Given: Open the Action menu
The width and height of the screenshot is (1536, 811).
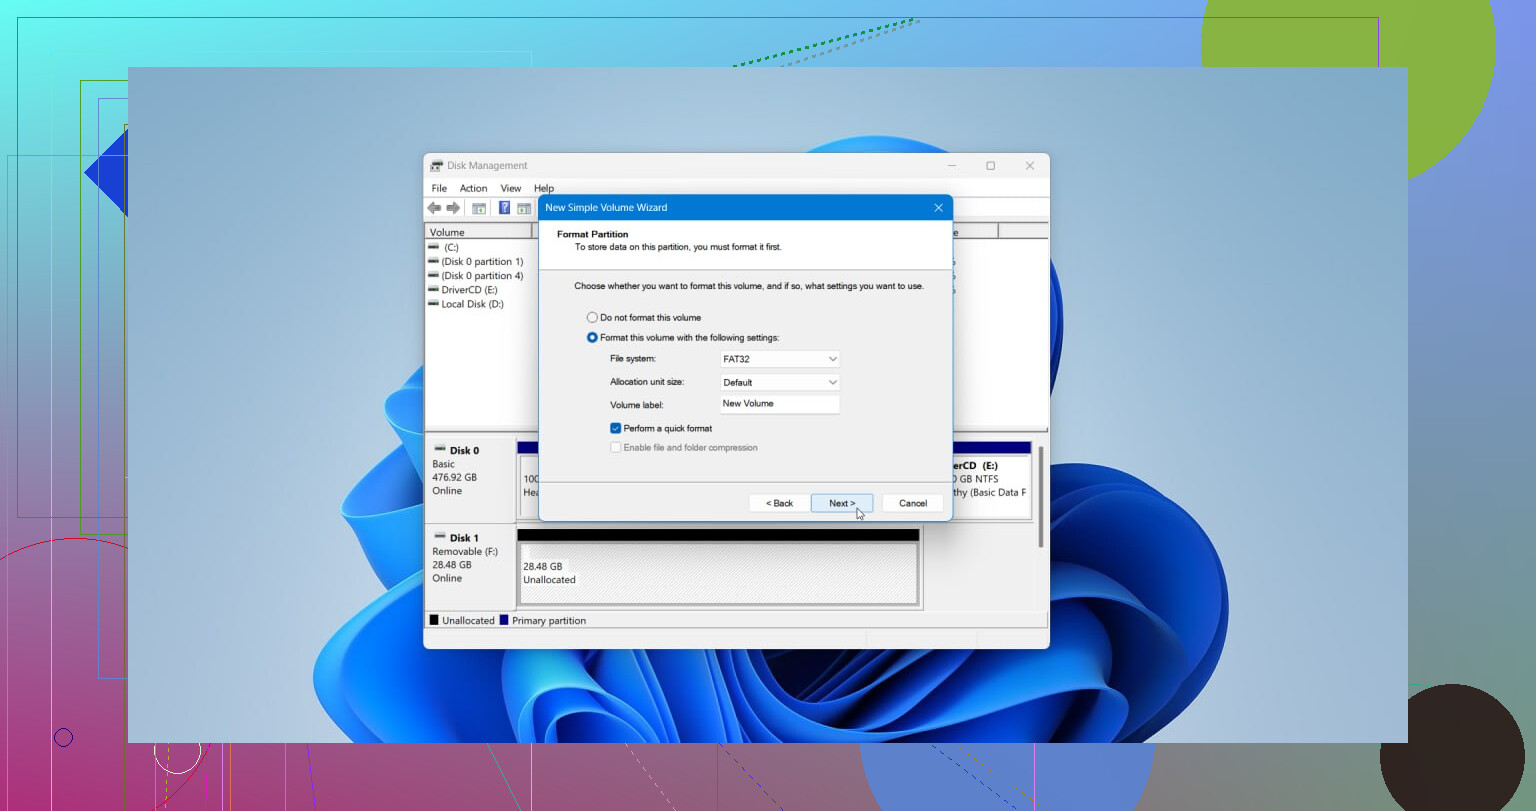Looking at the screenshot, I should [x=473, y=188].
